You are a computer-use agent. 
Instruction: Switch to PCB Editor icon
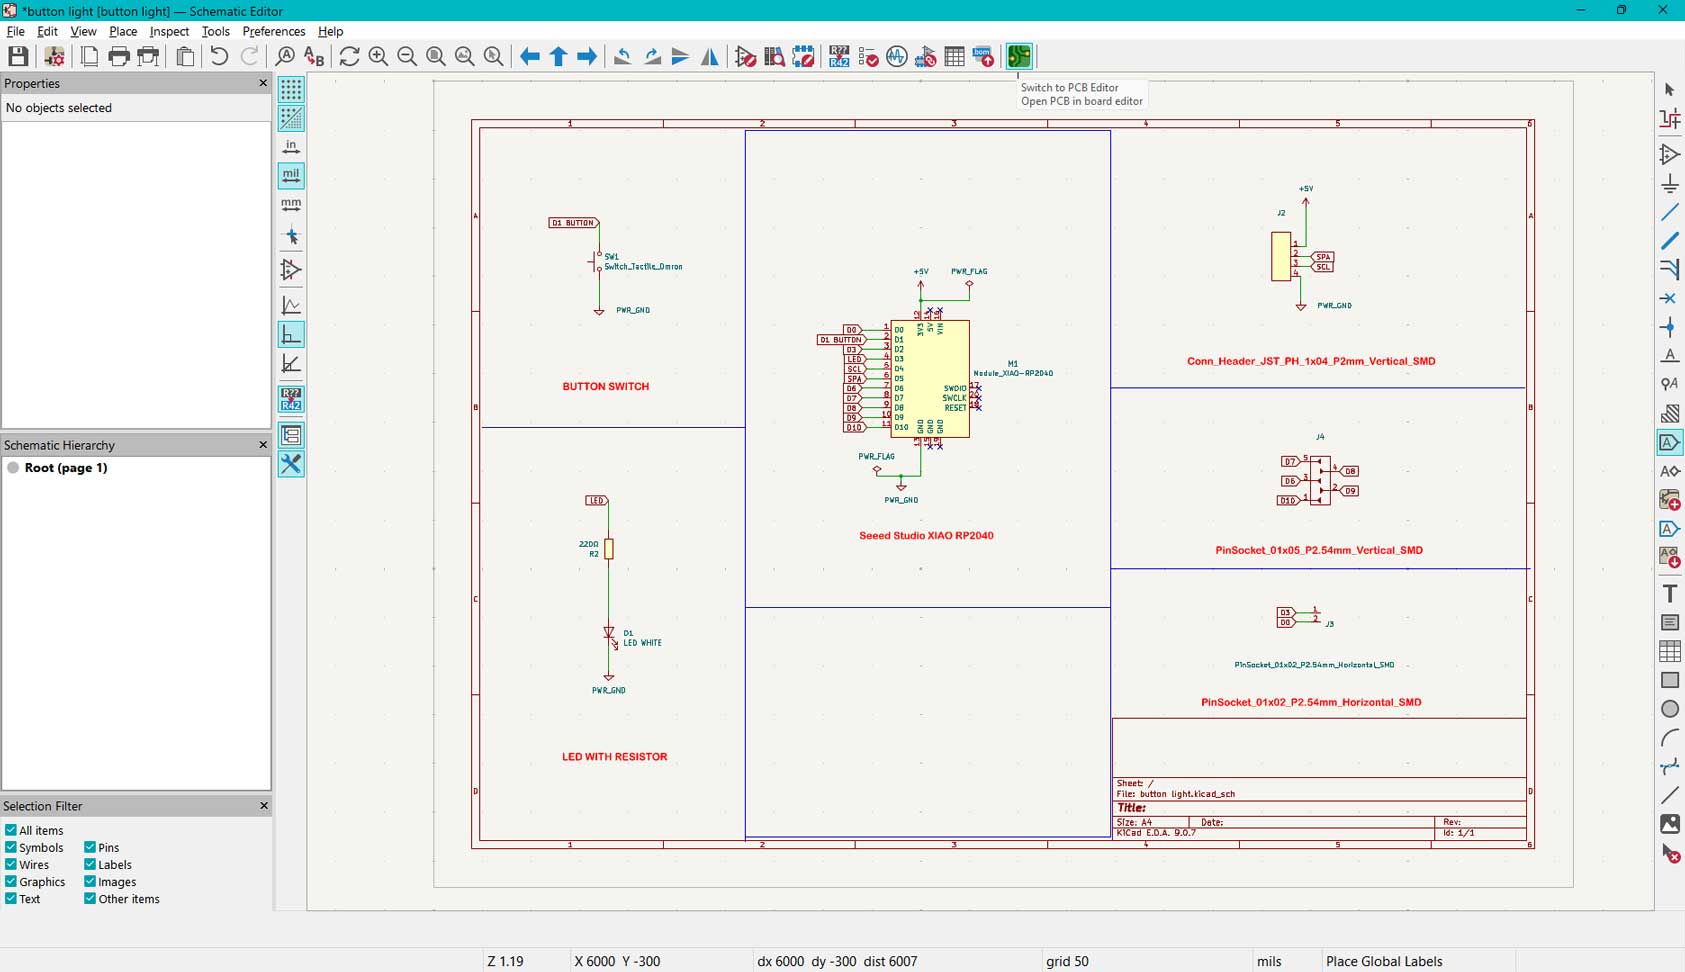point(1018,56)
